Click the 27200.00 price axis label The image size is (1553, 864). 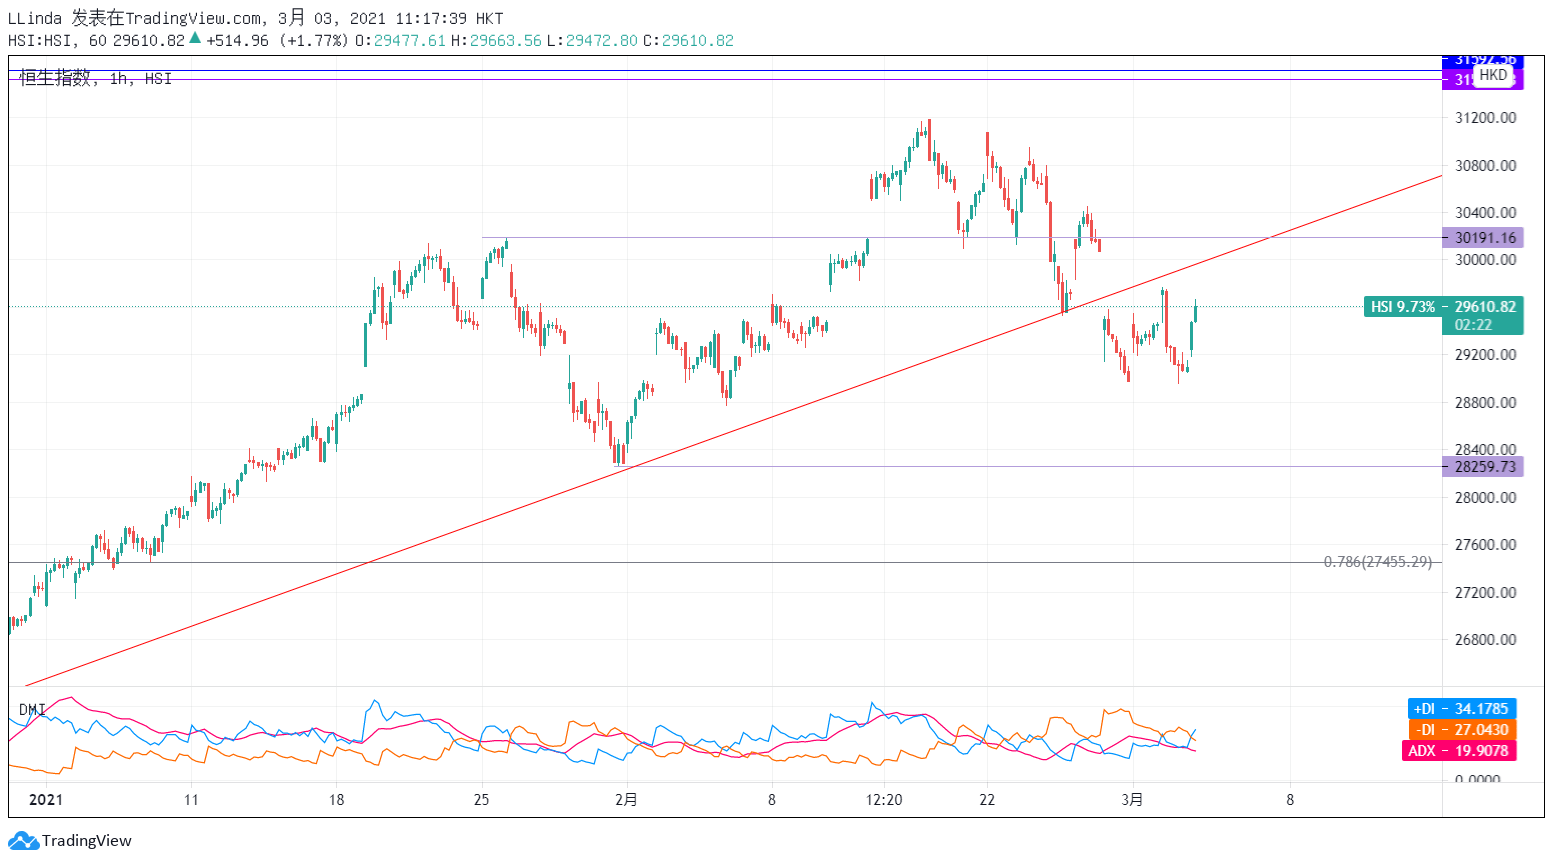click(1485, 593)
